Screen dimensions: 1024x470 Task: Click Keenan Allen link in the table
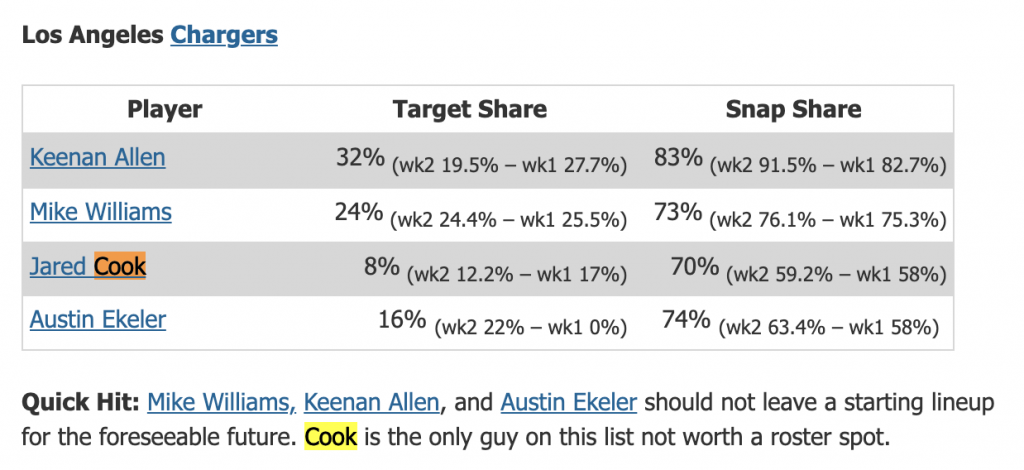click(x=97, y=157)
